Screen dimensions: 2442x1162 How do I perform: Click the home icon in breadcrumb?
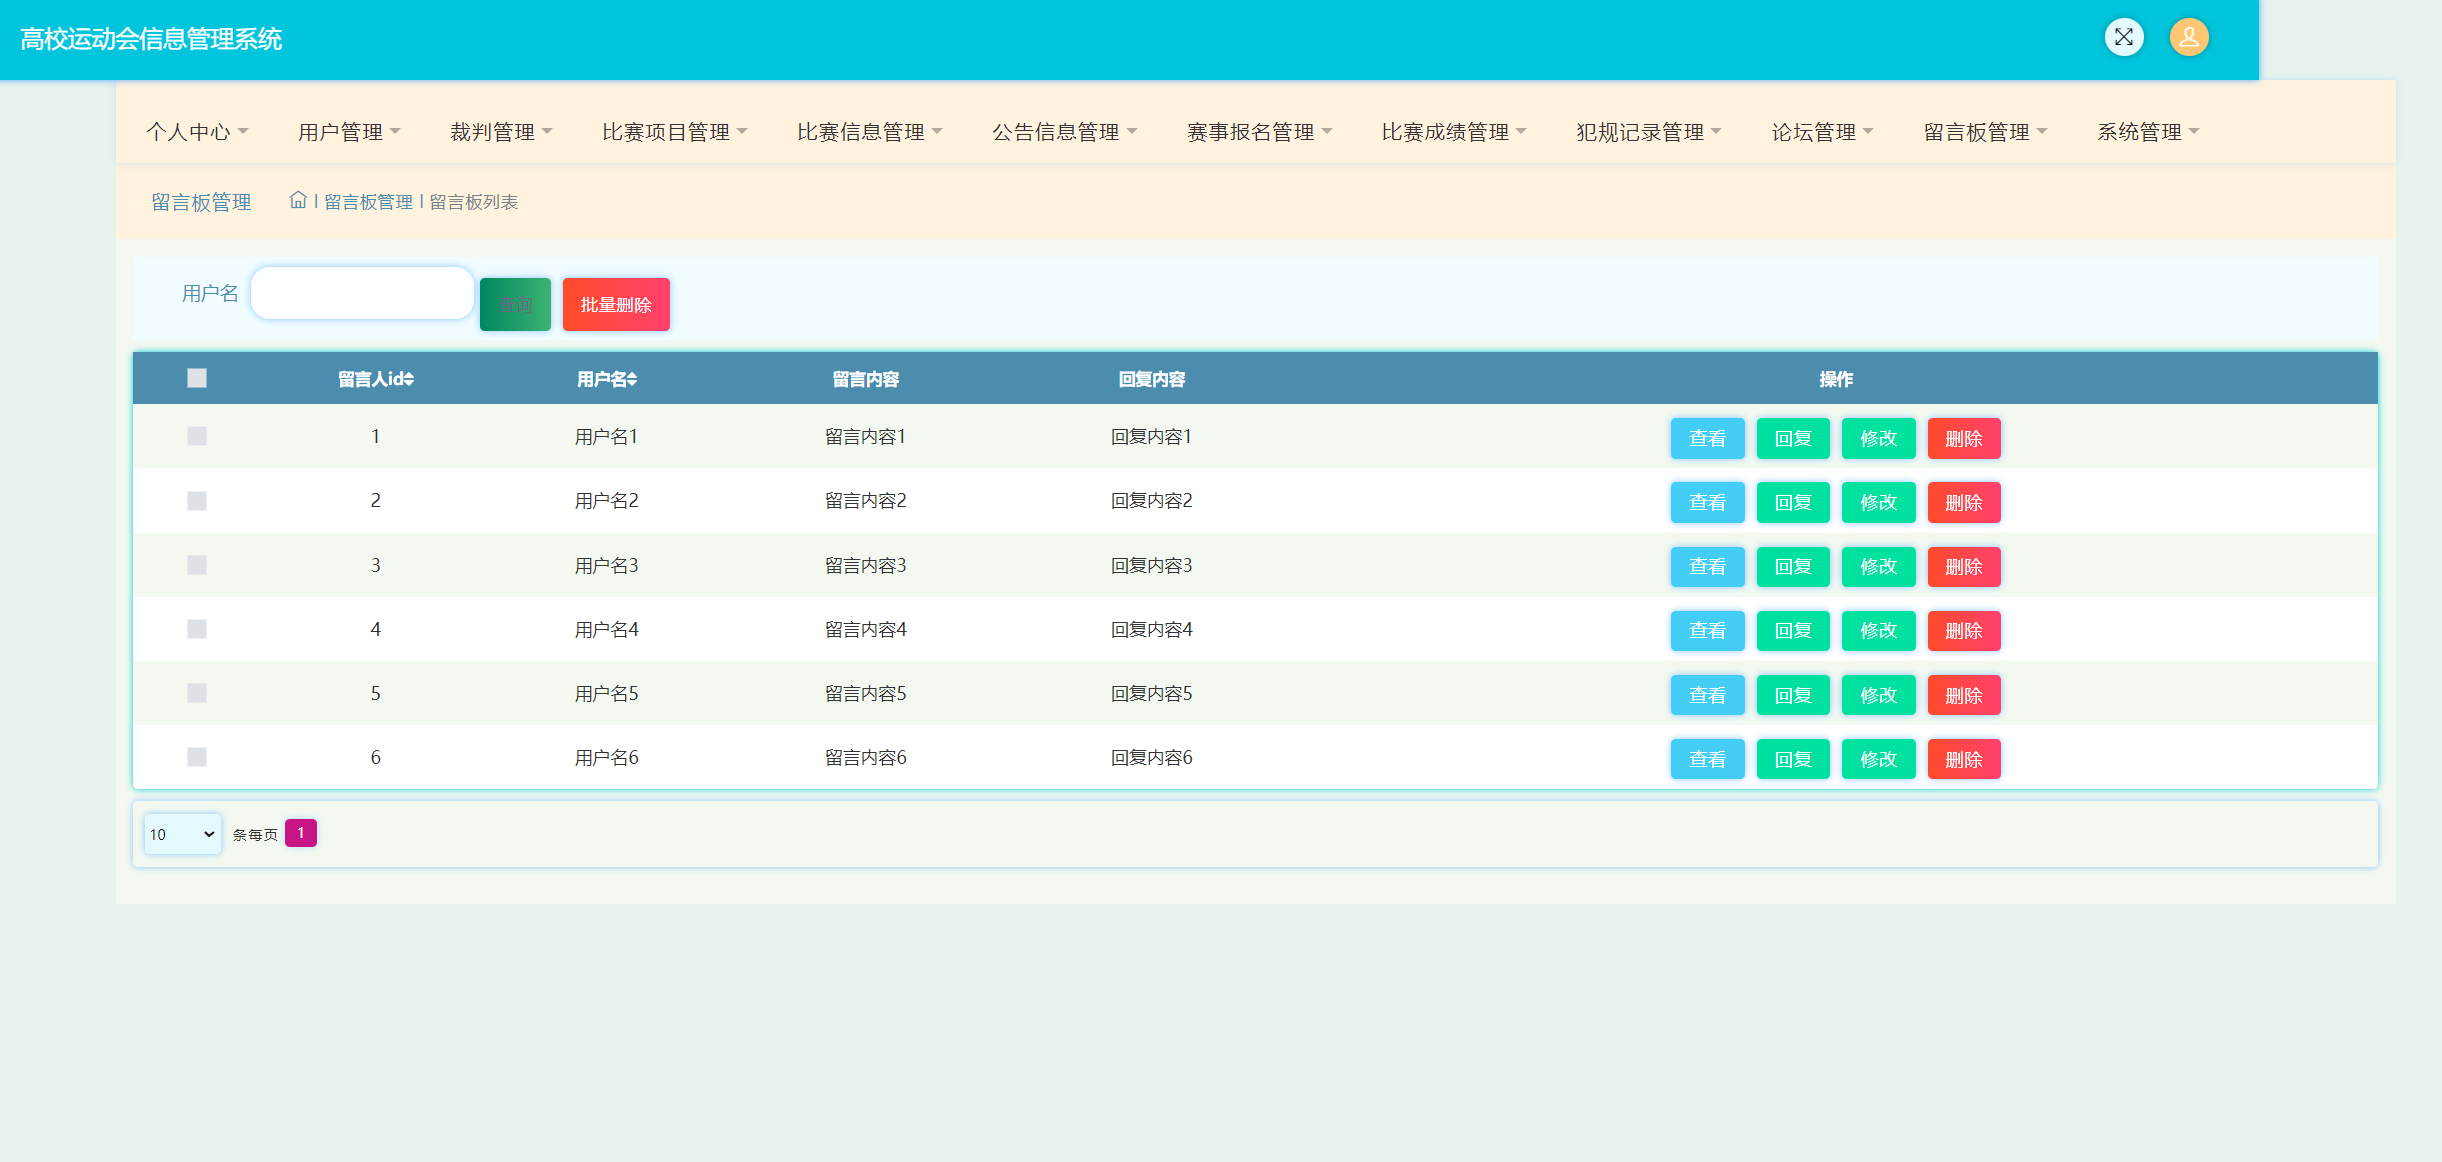[298, 201]
